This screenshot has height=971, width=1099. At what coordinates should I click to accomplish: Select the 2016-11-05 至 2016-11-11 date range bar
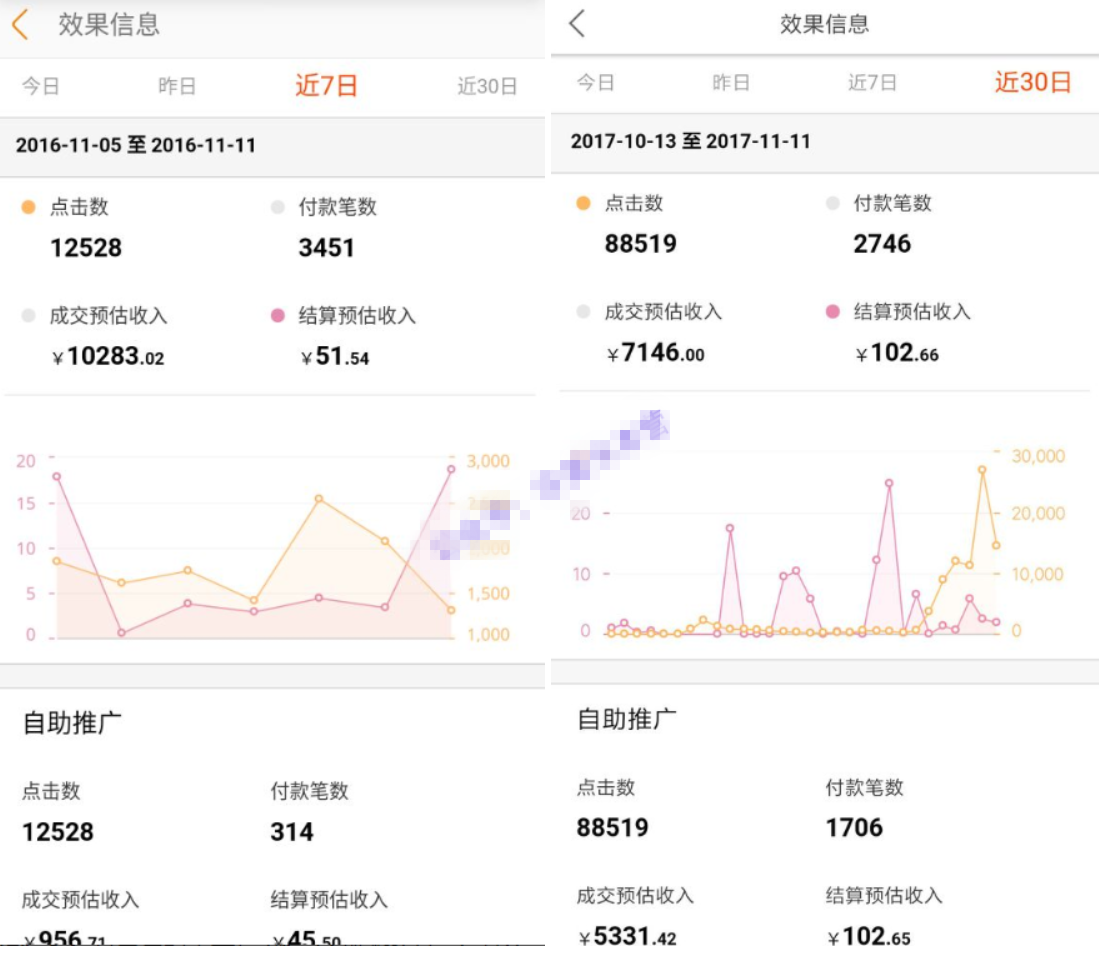click(x=273, y=146)
